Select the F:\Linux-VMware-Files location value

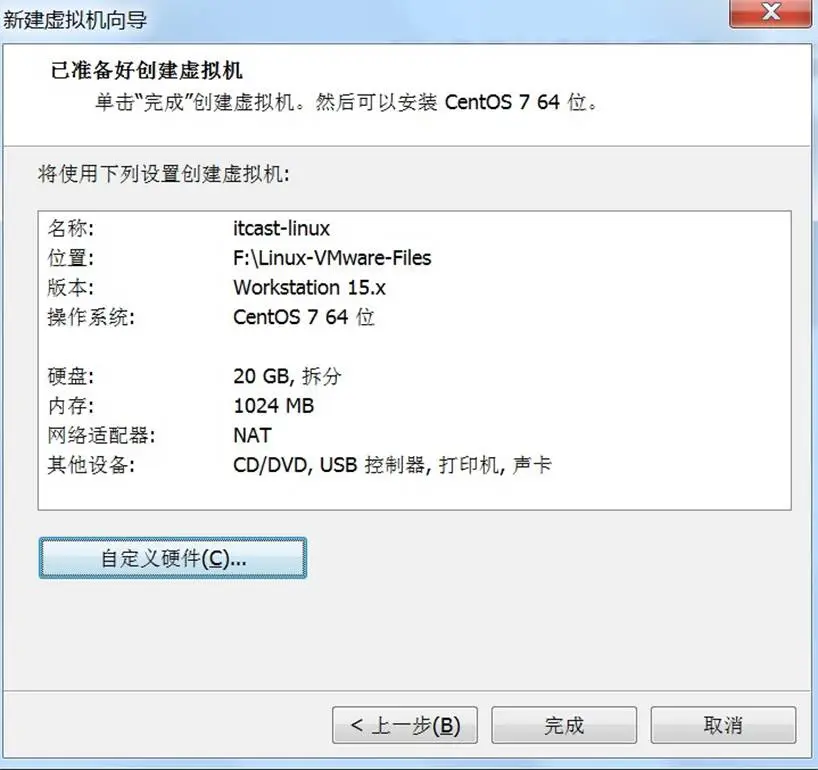pos(332,258)
